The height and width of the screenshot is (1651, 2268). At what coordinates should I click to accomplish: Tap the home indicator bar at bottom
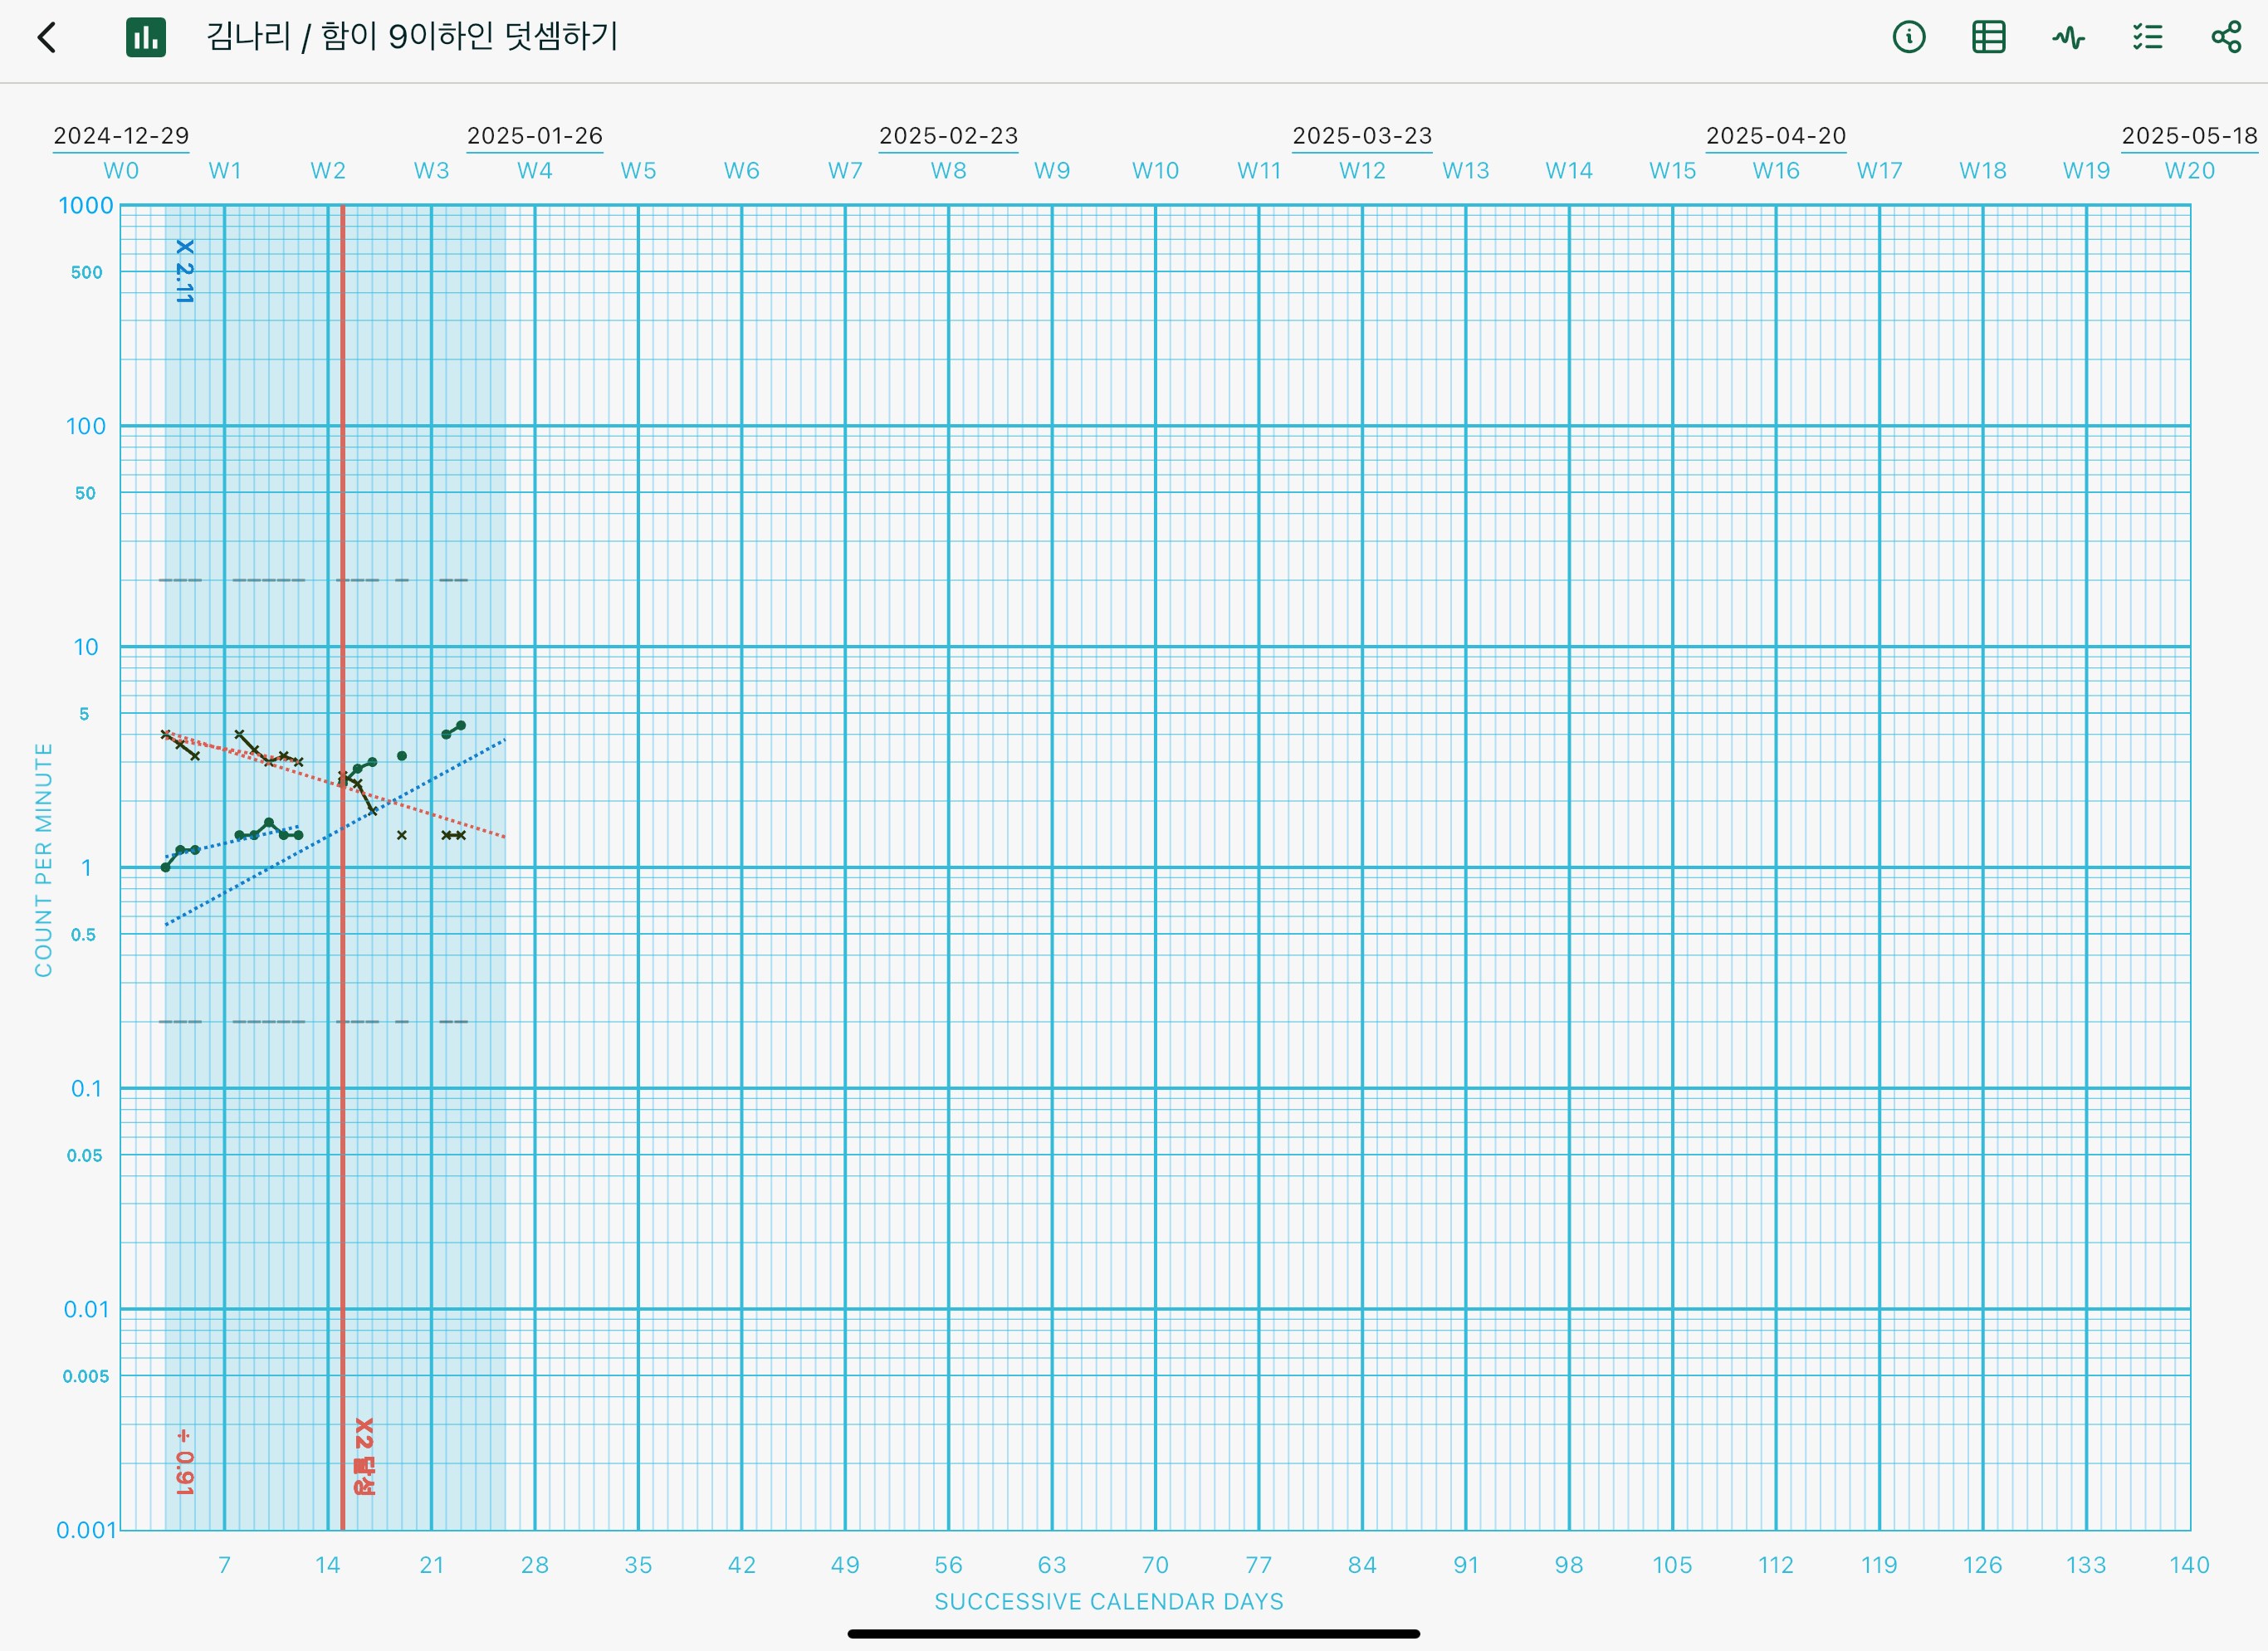pyautogui.click(x=1133, y=1633)
